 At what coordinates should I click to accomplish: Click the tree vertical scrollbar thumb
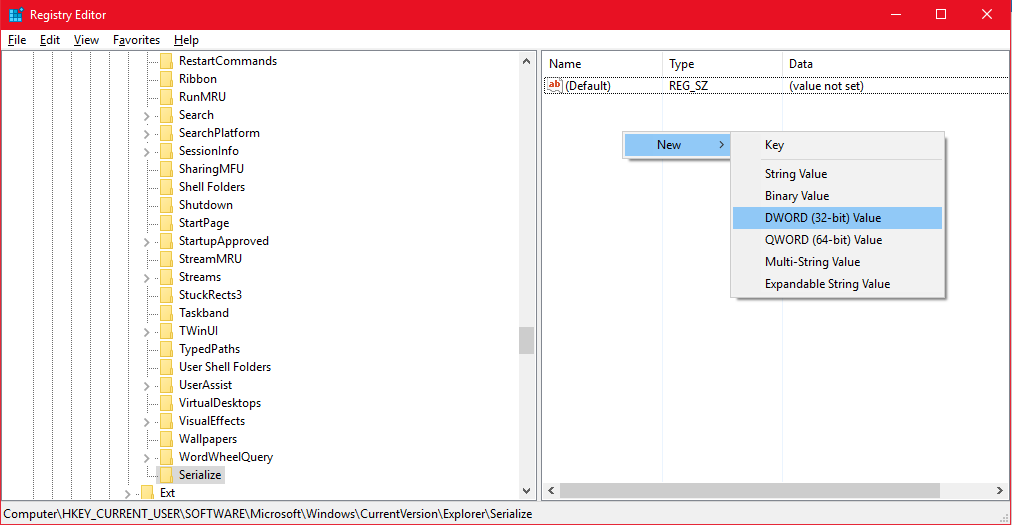pyautogui.click(x=526, y=340)
